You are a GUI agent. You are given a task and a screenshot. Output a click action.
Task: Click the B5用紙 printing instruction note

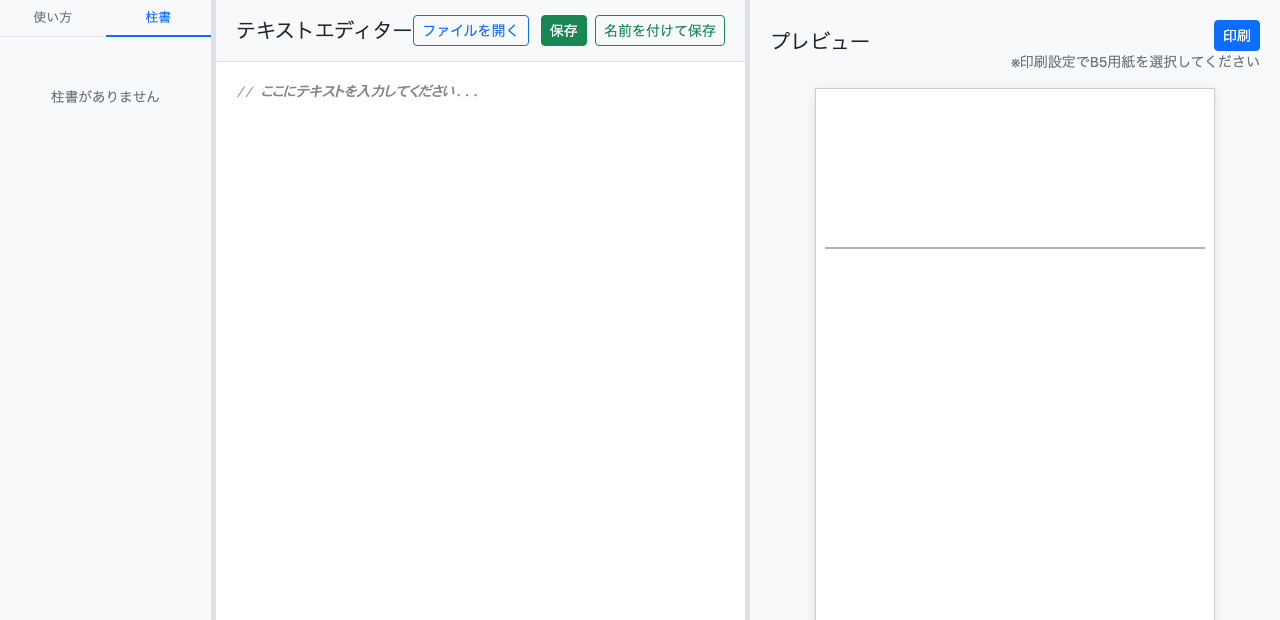point(1135,61)
